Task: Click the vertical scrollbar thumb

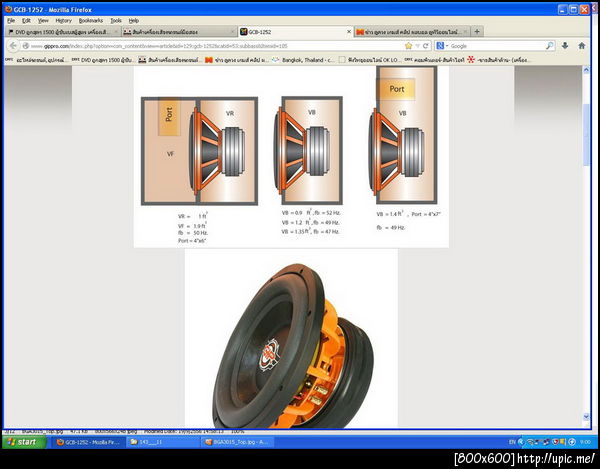Action: click(x=586, y=135)
